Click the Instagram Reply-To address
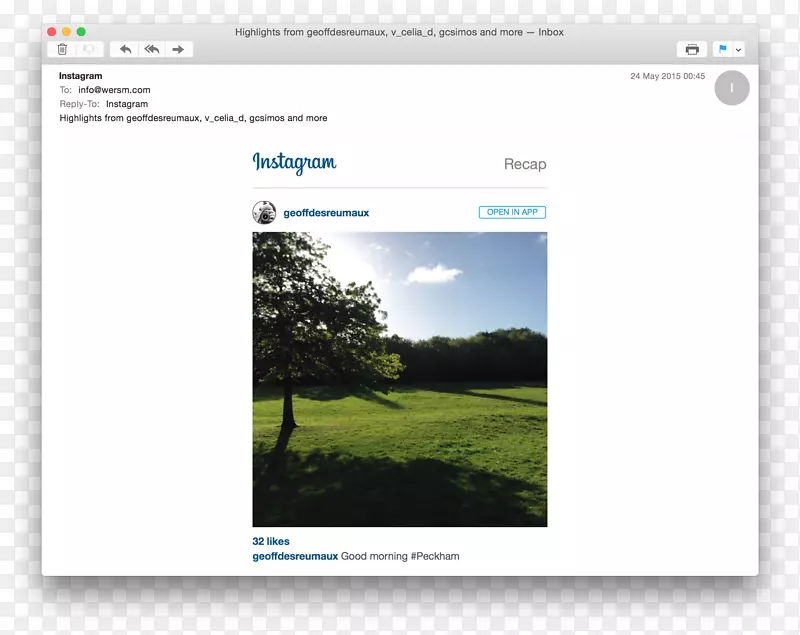The height and width of the screenshot is (635, 800). 127,104
